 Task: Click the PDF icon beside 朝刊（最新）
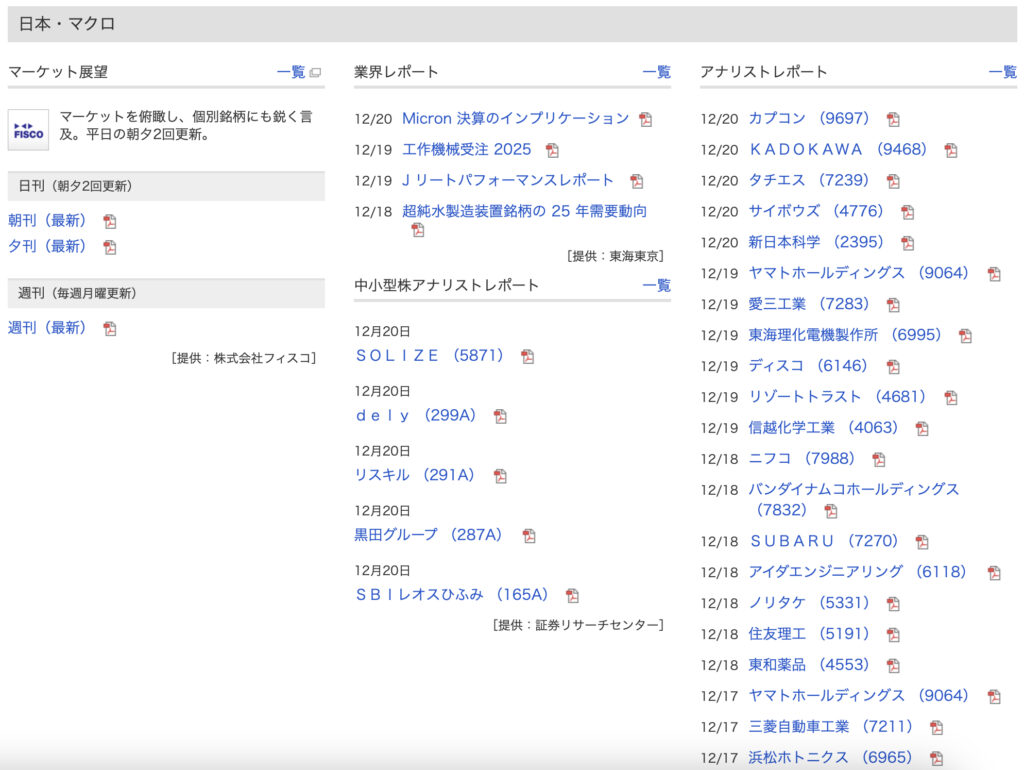(110, 221)
